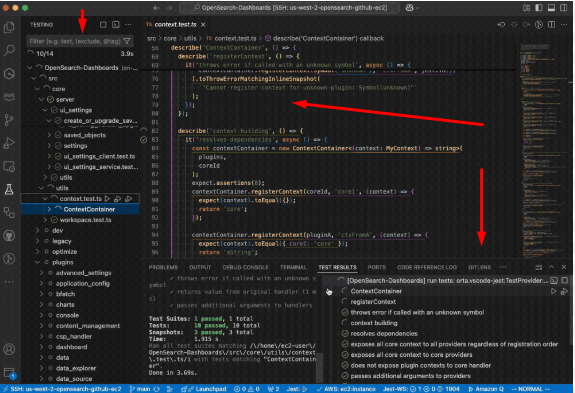575x393 pixels.
Task: Expand the legacy folder in test tree
Action: [37, 241]
